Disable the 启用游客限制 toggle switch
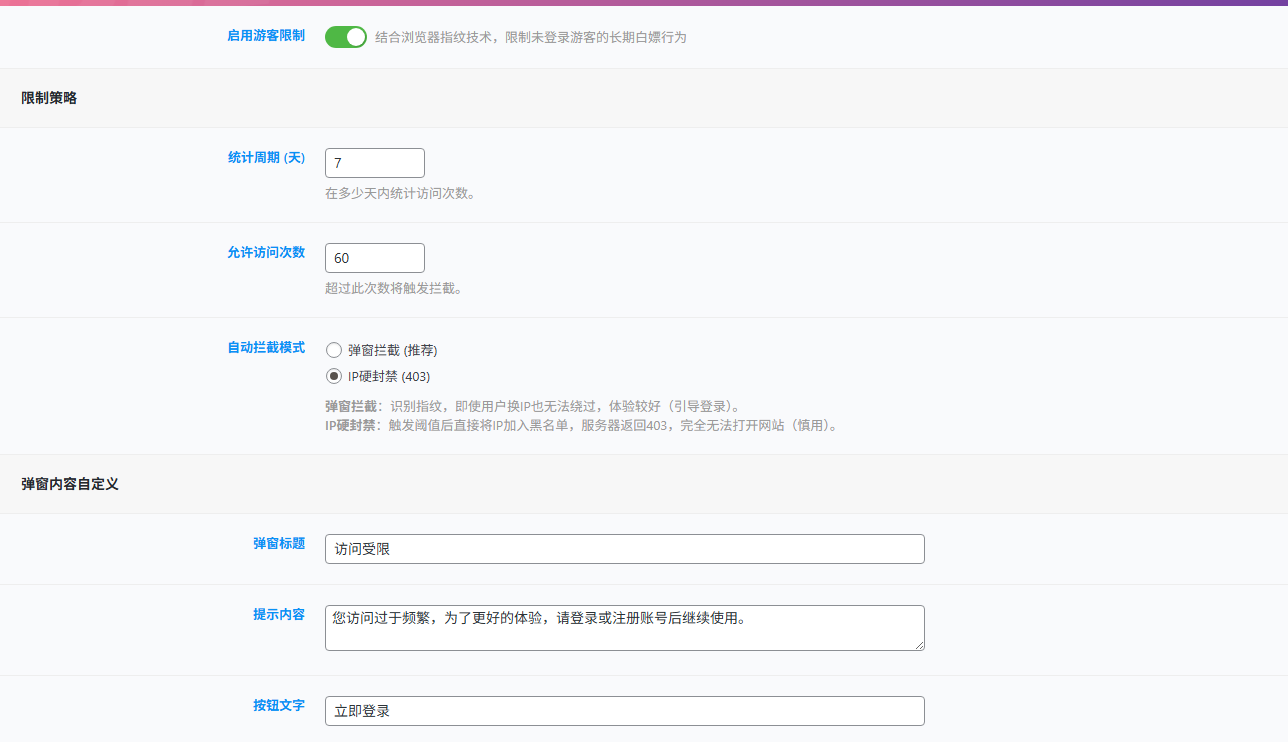 (345, 36)
